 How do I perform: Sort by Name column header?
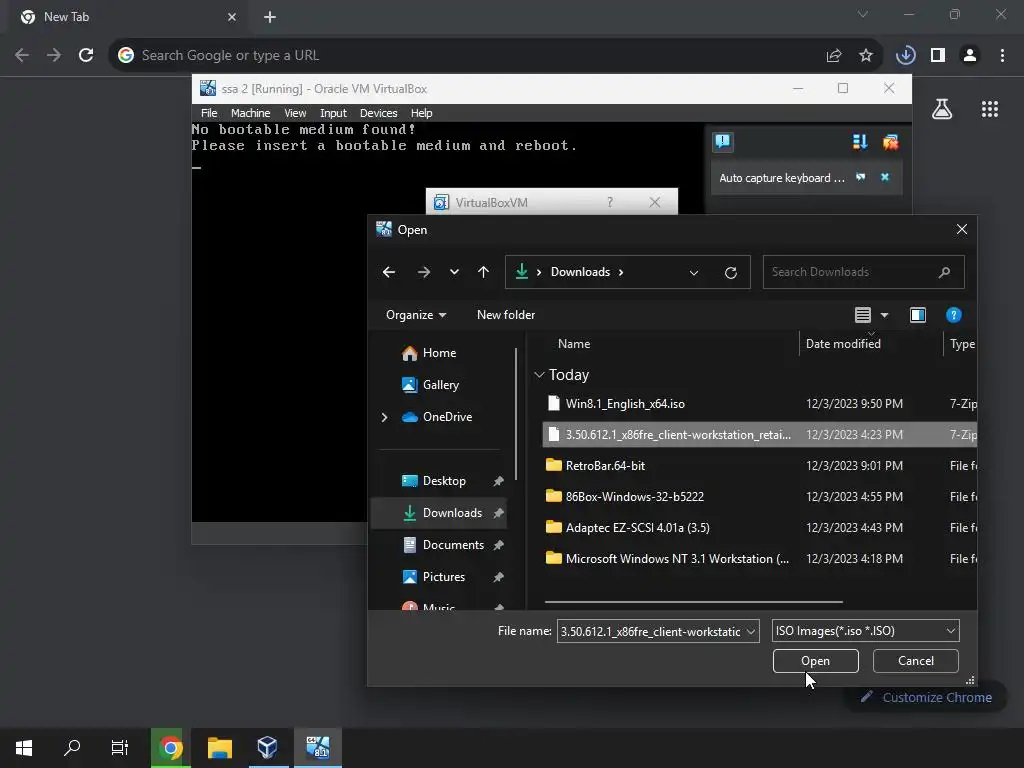point(574,344)
